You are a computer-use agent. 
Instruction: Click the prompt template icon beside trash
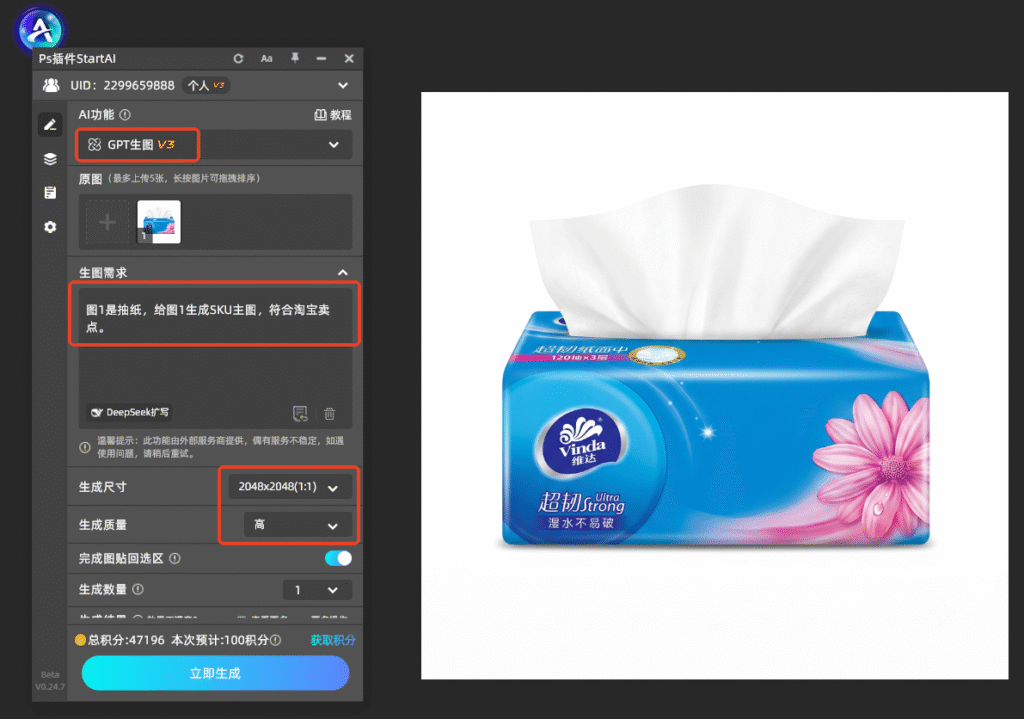(x=300, y=413)
